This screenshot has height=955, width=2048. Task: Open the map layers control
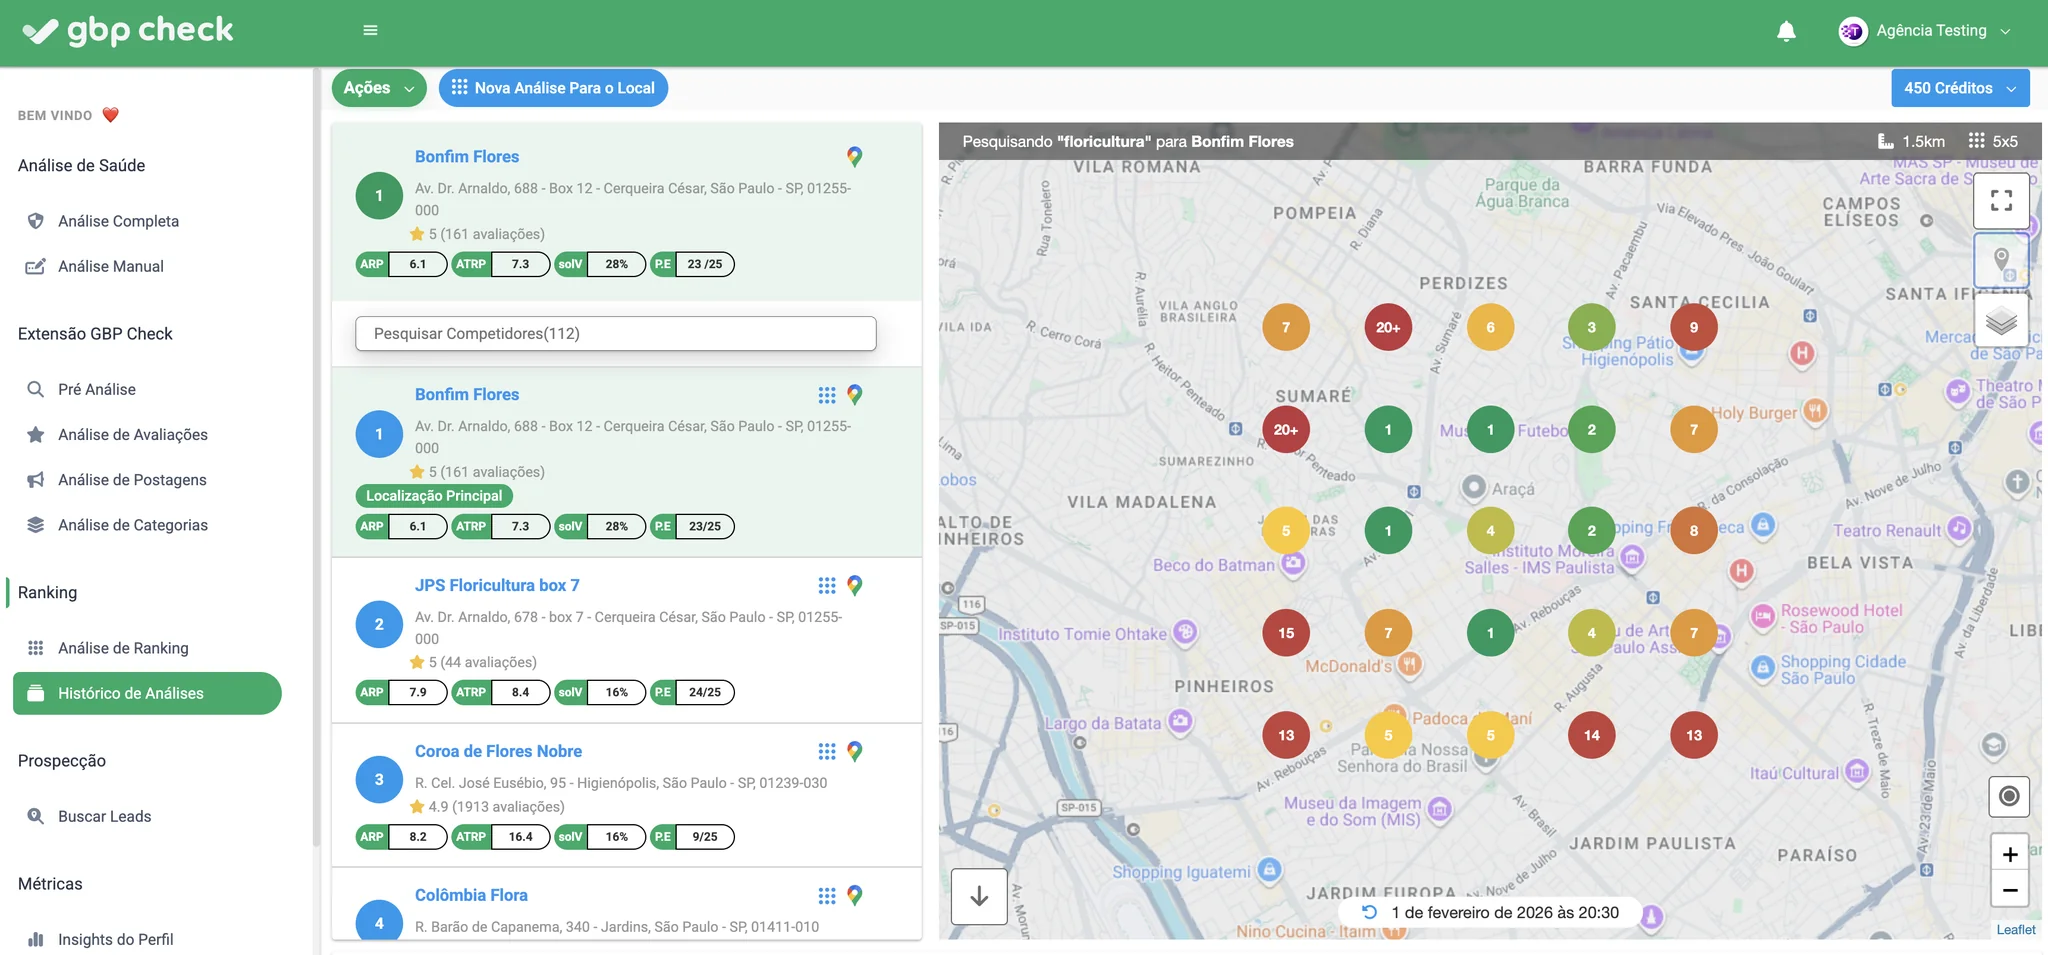pyautogui.click(x=2001, y=321)
